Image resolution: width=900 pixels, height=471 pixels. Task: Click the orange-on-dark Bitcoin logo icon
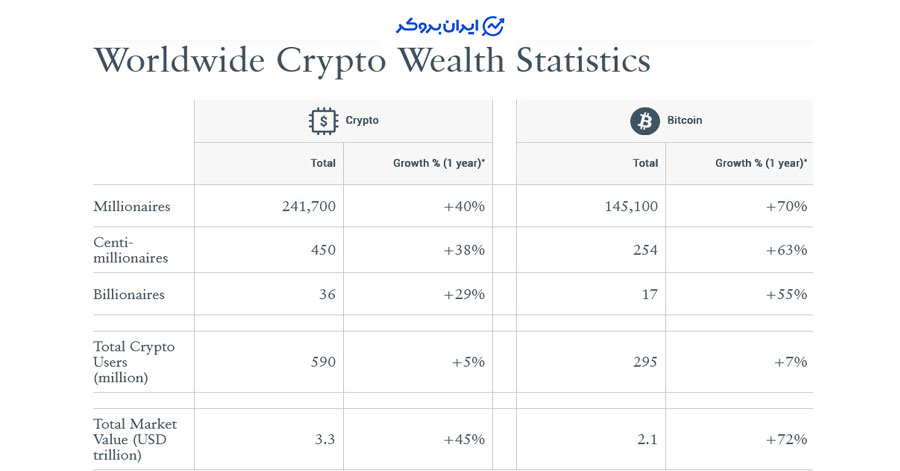645,121
